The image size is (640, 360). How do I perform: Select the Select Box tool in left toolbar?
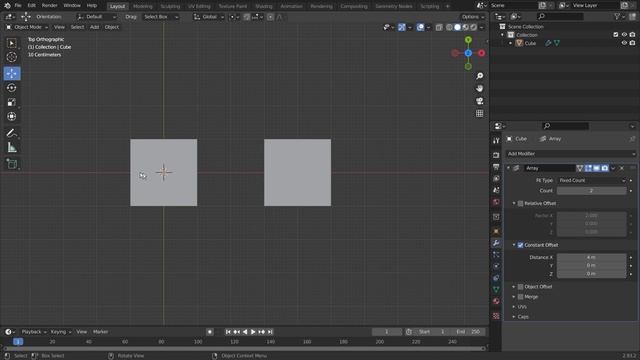coord(12,43)
